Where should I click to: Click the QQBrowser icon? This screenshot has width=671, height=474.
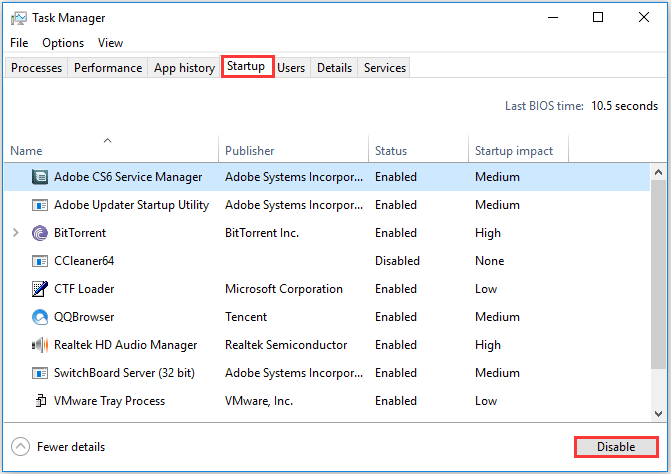point(40,317)
